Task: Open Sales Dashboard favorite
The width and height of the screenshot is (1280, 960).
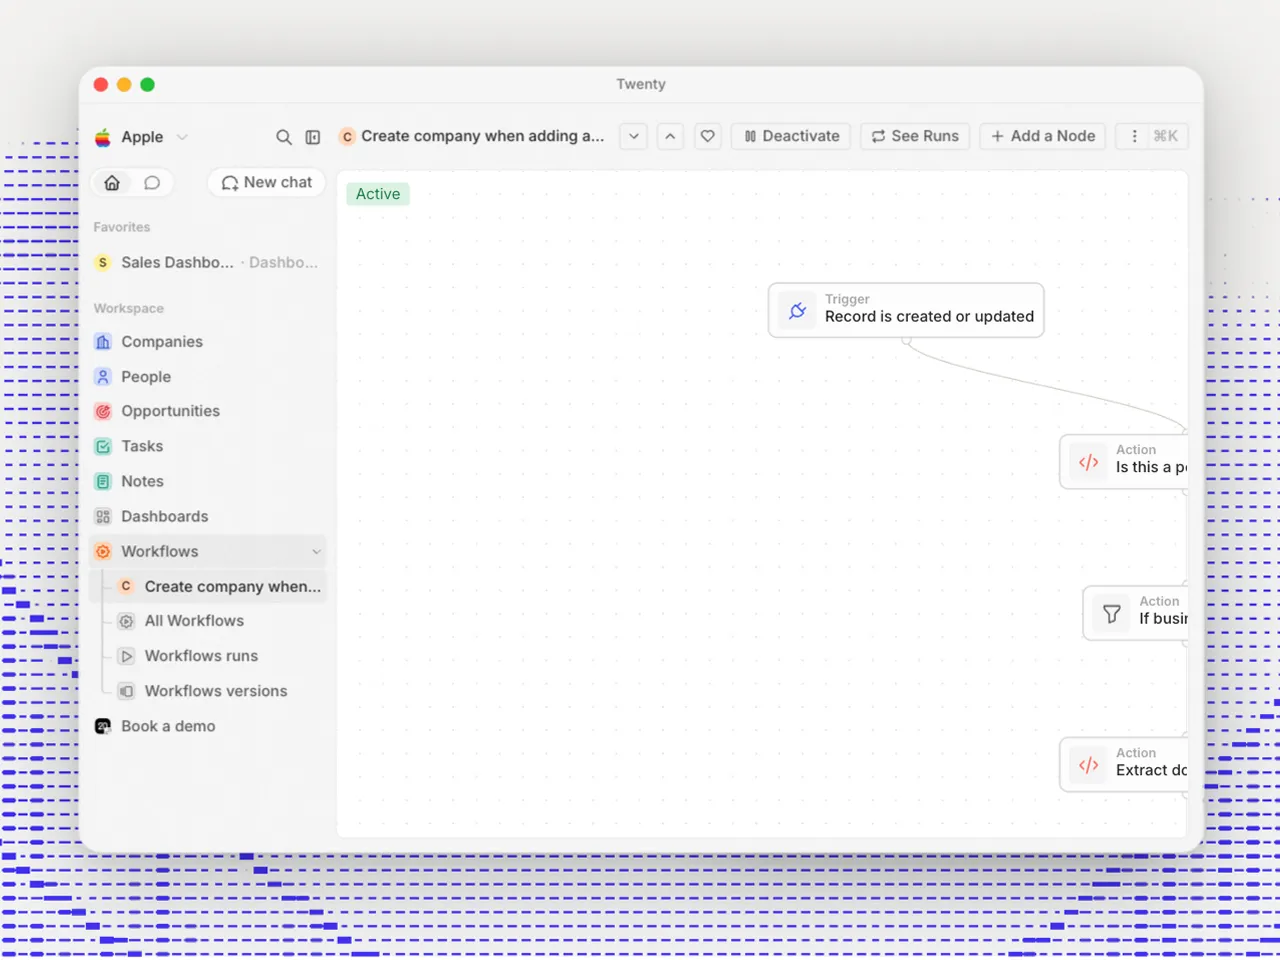Action: tap(207, 262)
